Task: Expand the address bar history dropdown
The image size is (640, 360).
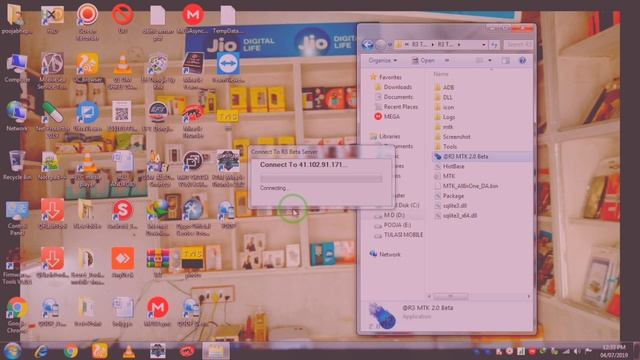Action: tap(484, 44)
